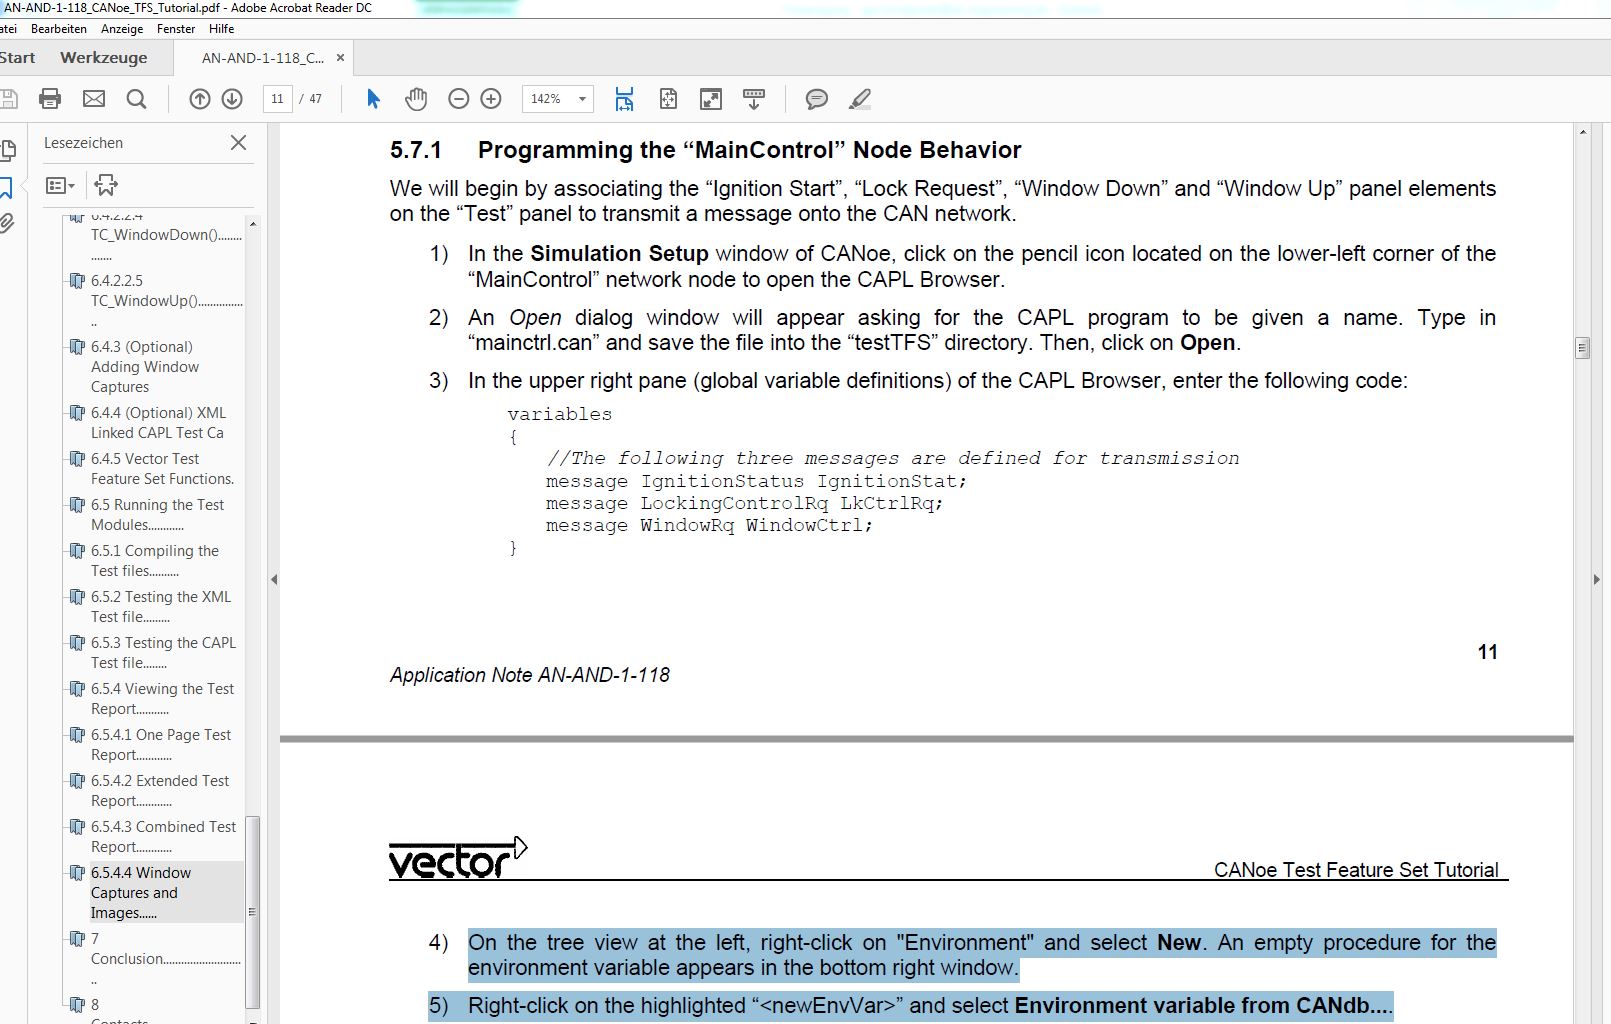Click scroll-up arrow of bookmarks panel
The height and width of the screenshot is (1024, 1611).
(252, 223)
